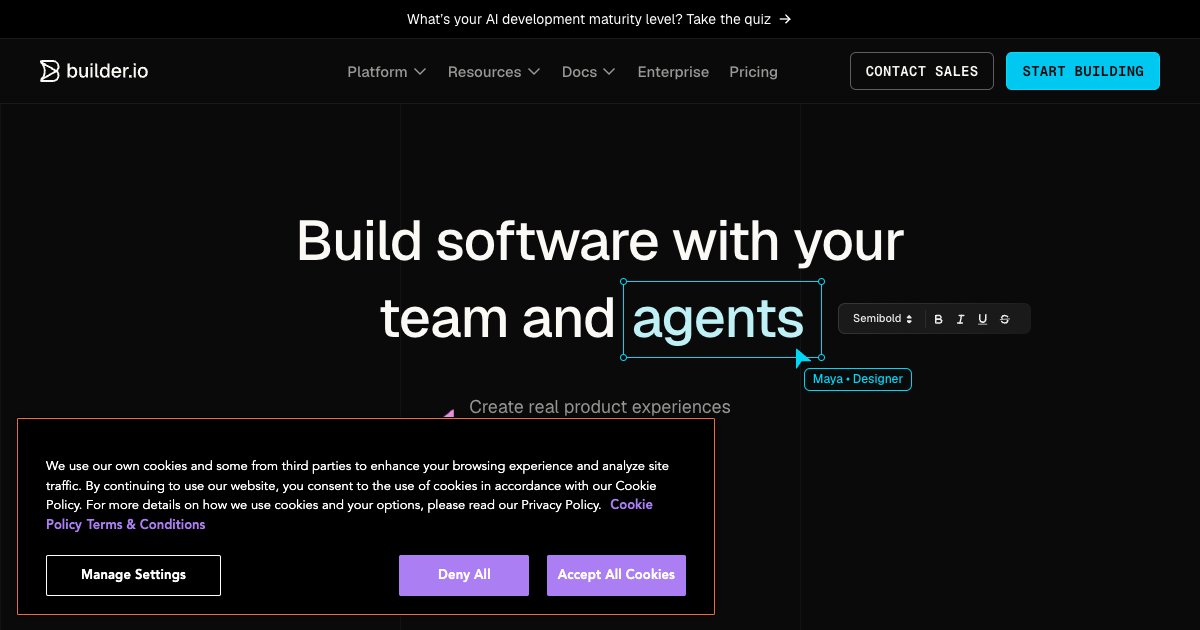The width and height of the screenshot is (1200, 630).
Task: Expand the Resources menu
Action: [x=494, y=72]
